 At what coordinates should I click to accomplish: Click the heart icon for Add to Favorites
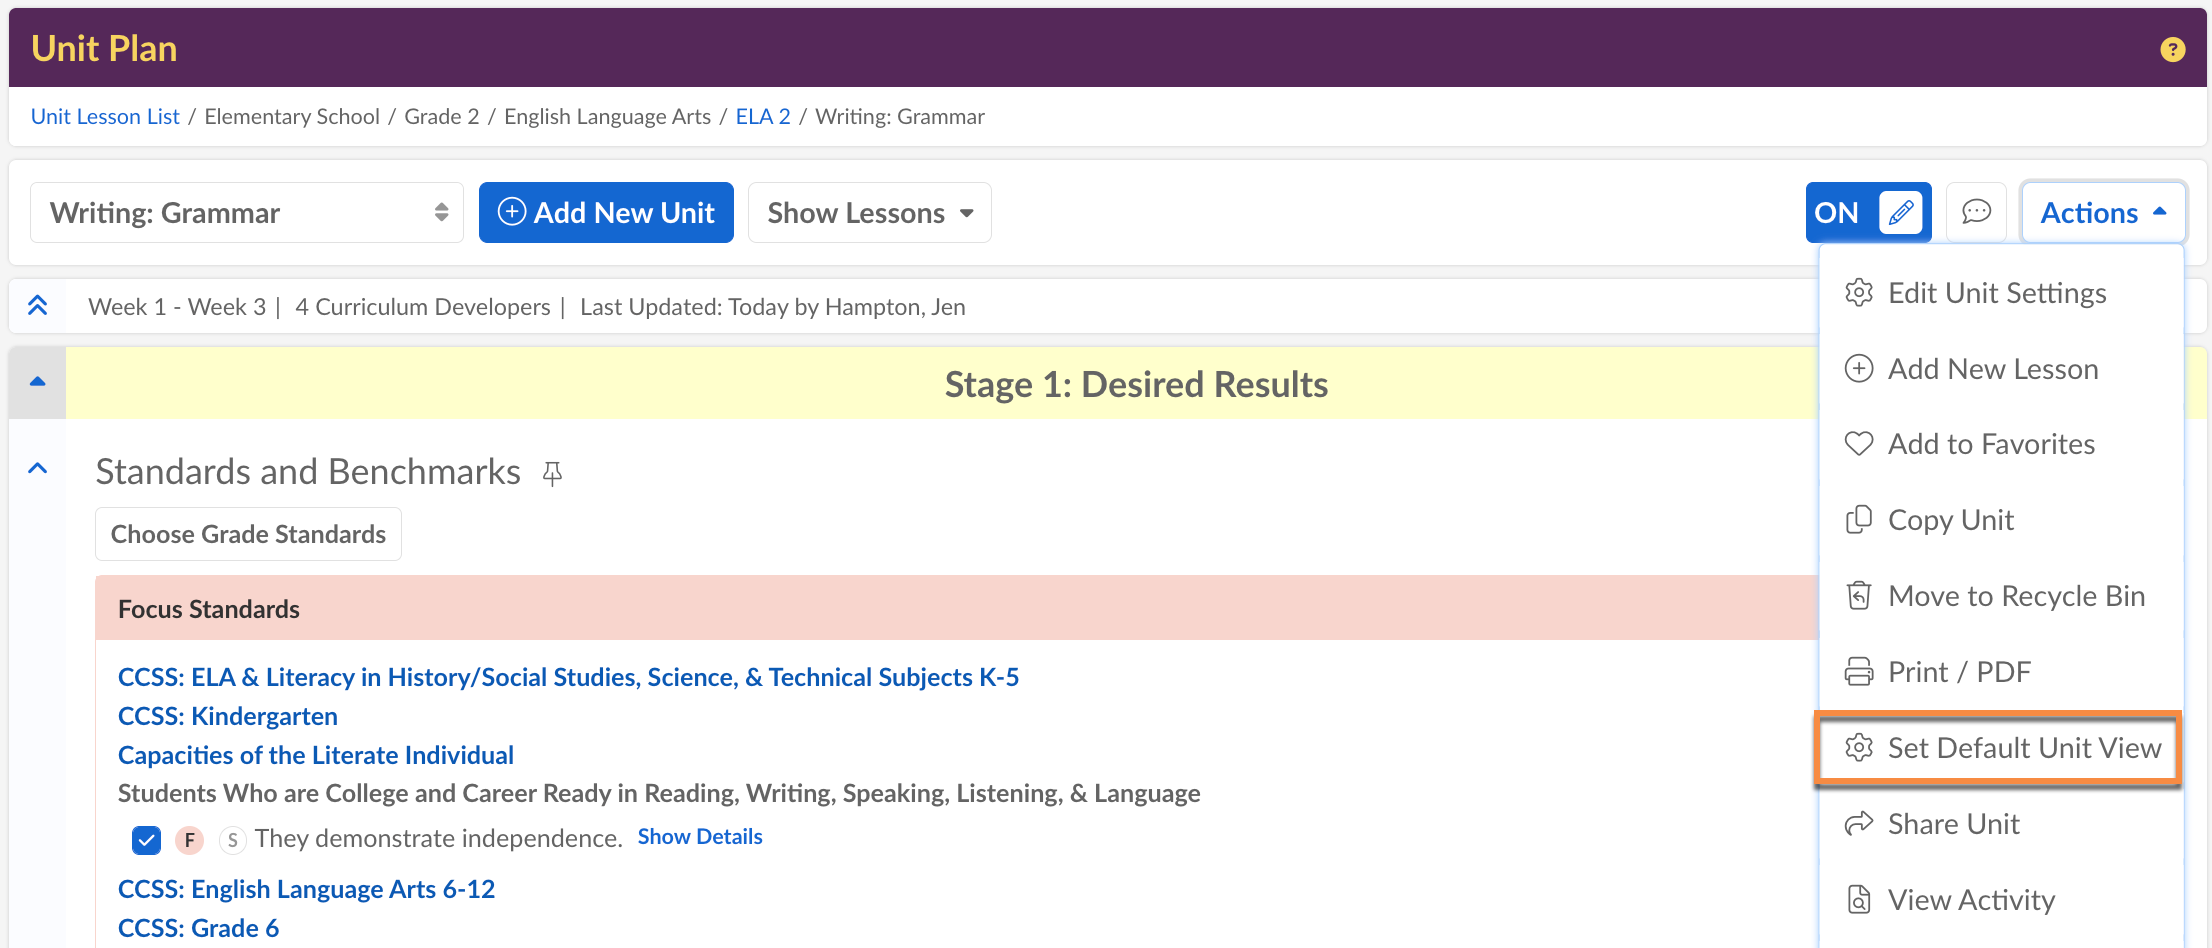click(1858, 444)
